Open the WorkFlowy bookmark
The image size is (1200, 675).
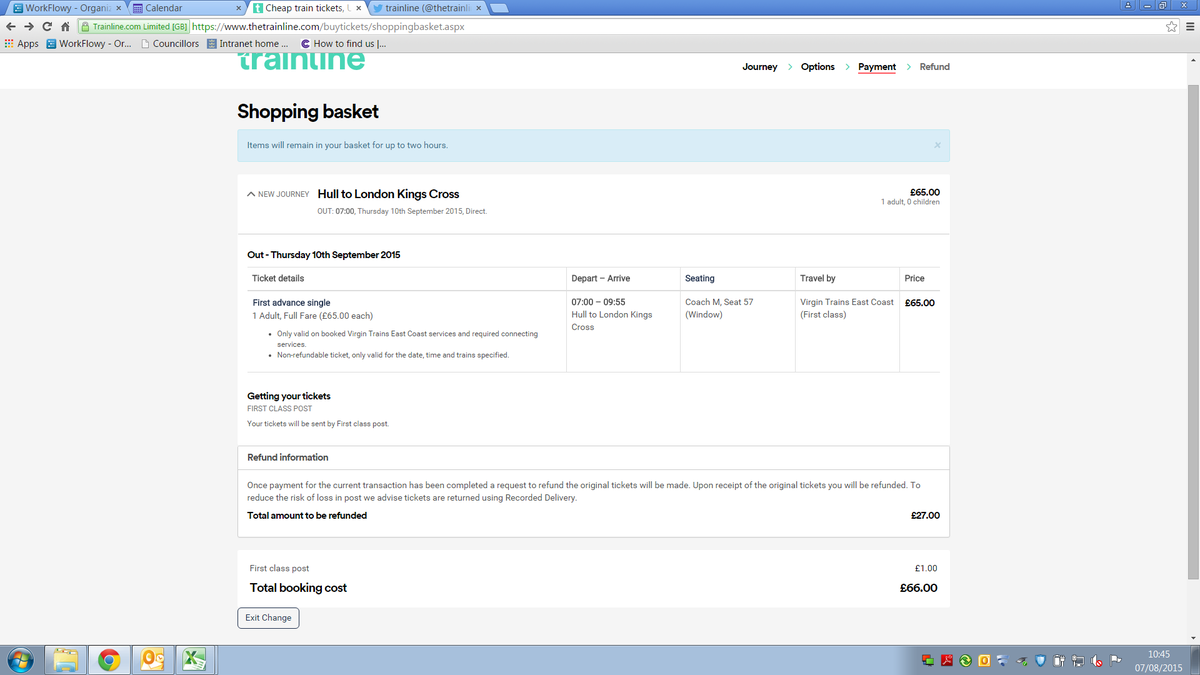89,43
